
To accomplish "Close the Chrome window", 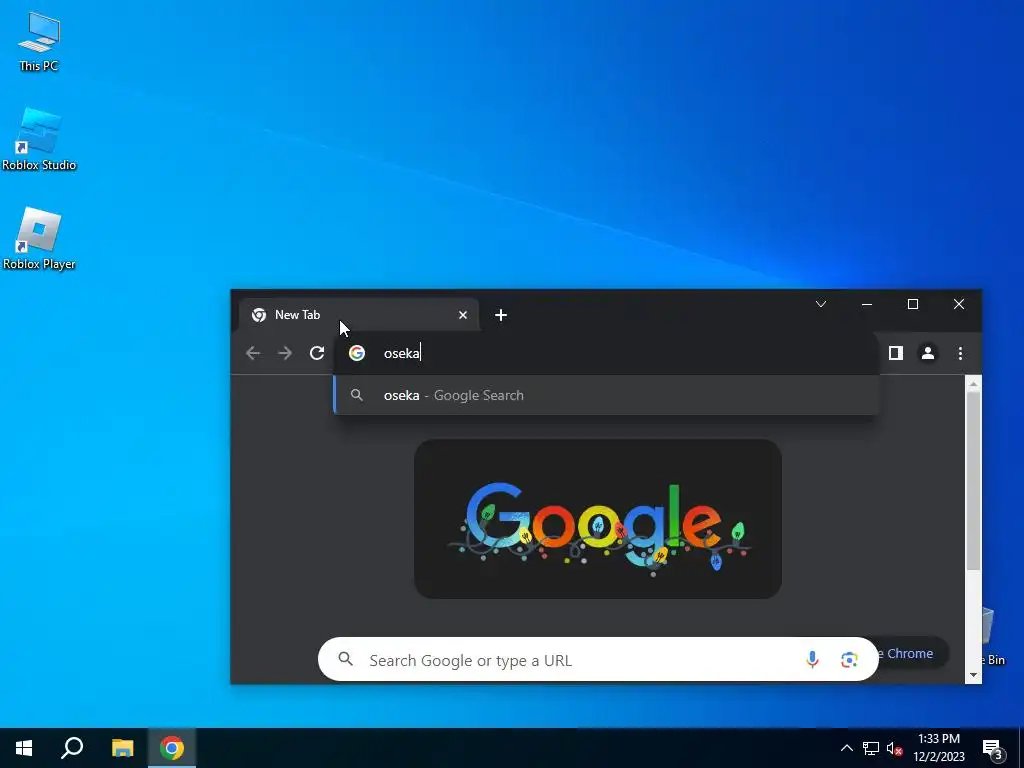I will 959,304.
